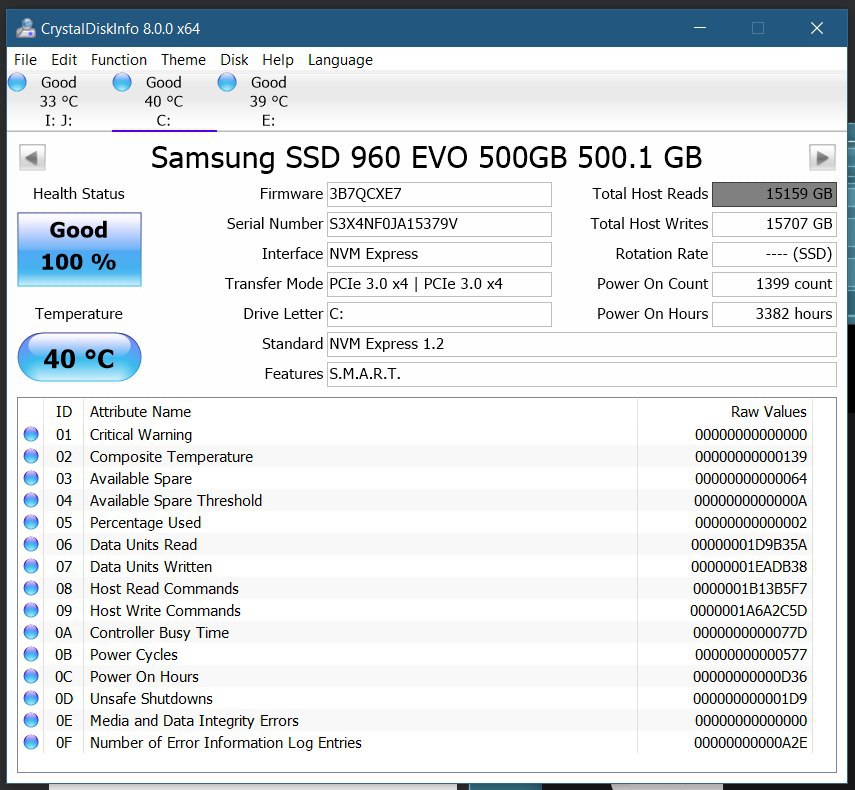Click the Total Host Writes value 15707 GB
The width and height of the screenshot is (855, 790).
[x=774, y=224]
